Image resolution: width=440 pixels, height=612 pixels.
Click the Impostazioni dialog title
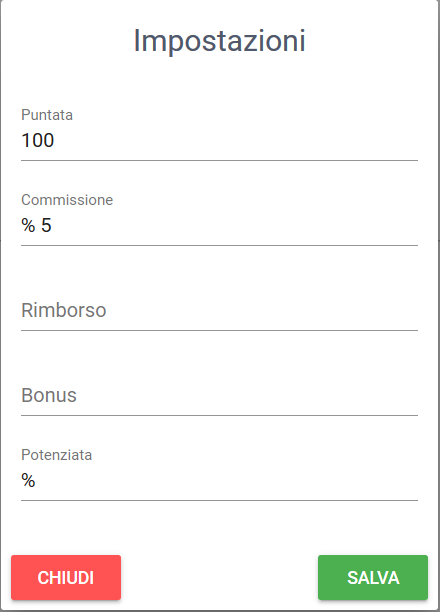click(x=219, y=41)
